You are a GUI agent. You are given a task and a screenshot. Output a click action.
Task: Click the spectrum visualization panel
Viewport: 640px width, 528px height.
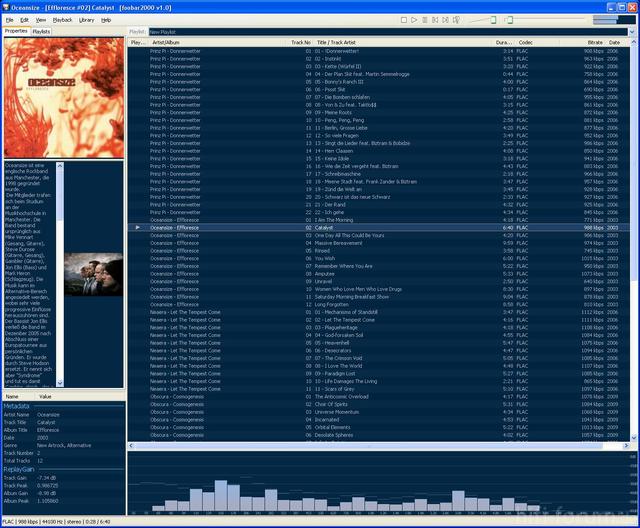click(382, 483)
